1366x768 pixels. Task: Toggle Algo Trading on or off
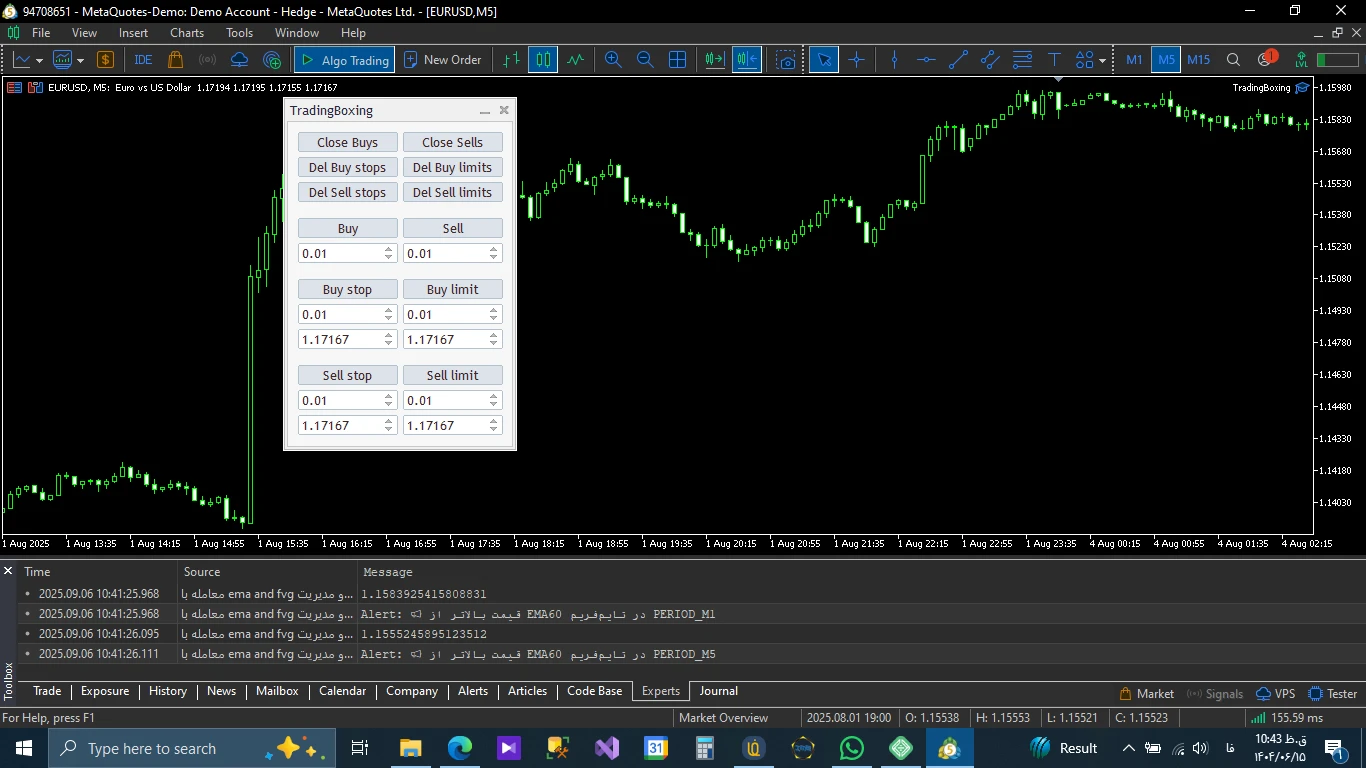click(x=344, y=60)
